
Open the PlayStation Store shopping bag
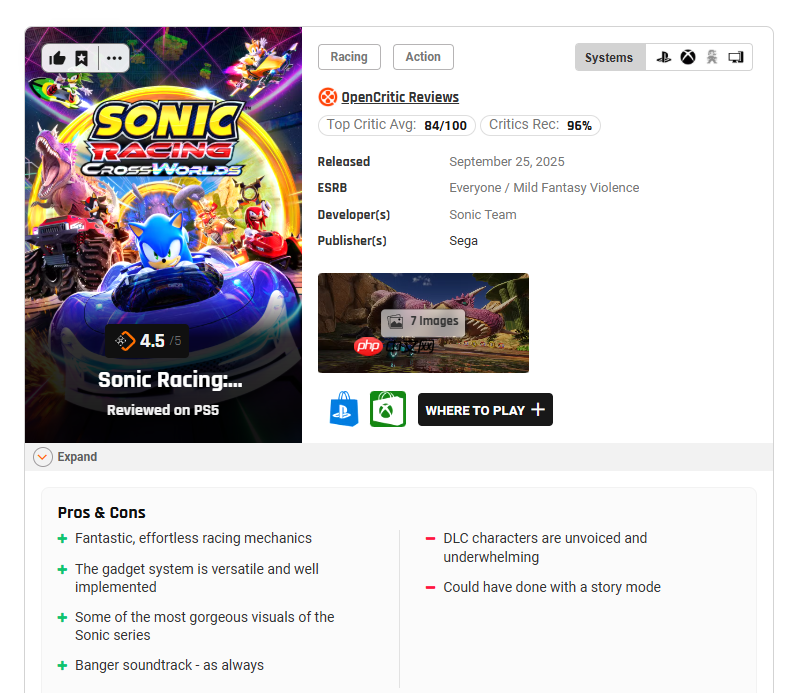coord(344,410)
